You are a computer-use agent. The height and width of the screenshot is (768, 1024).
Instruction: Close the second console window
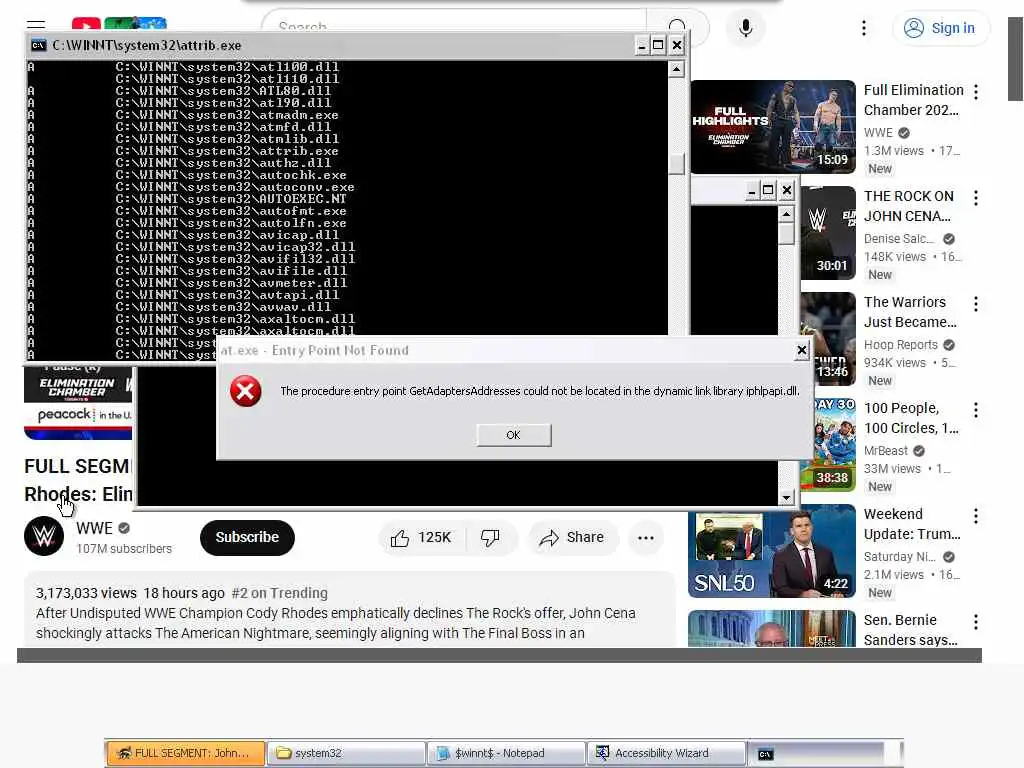(786, 191)
